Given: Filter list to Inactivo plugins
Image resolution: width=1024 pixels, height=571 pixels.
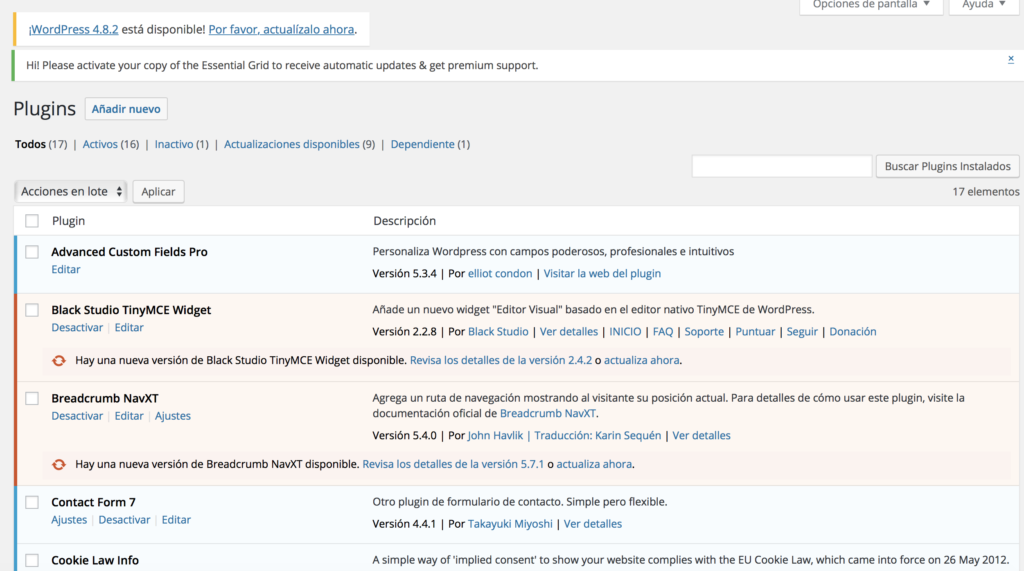Looking at the screenshot, I should tap(174, 144).
